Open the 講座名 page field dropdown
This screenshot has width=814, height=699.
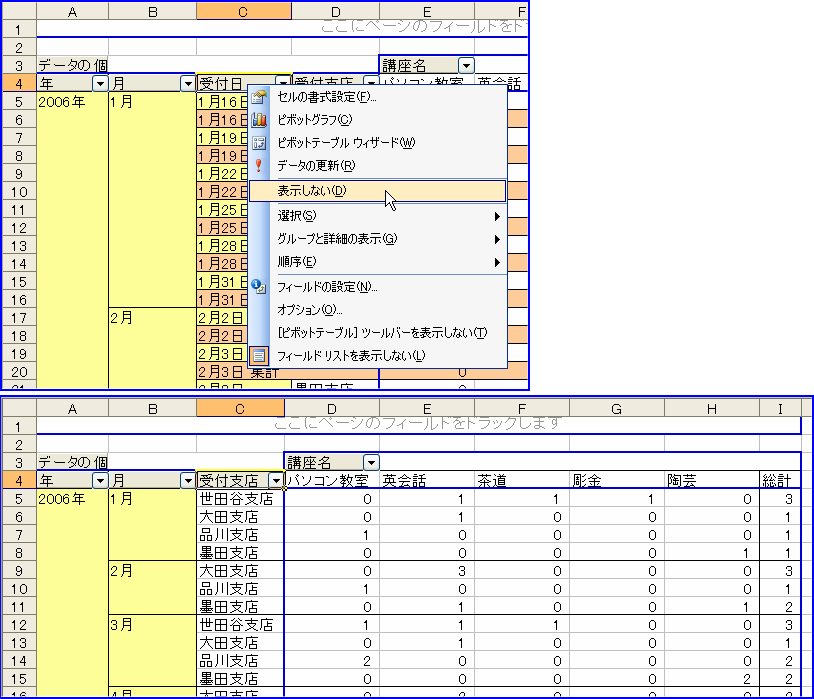(x=466, y=65)
